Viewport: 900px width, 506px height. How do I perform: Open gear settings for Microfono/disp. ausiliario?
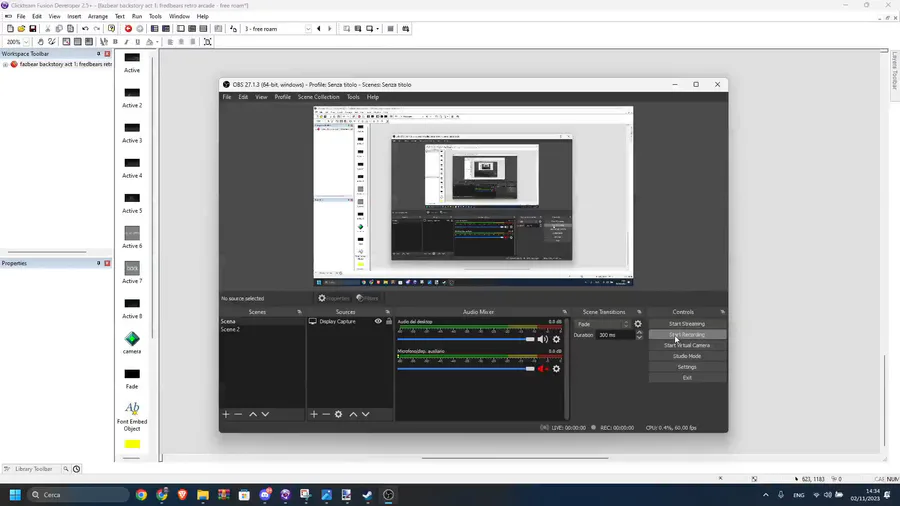(x=556, y=369)
